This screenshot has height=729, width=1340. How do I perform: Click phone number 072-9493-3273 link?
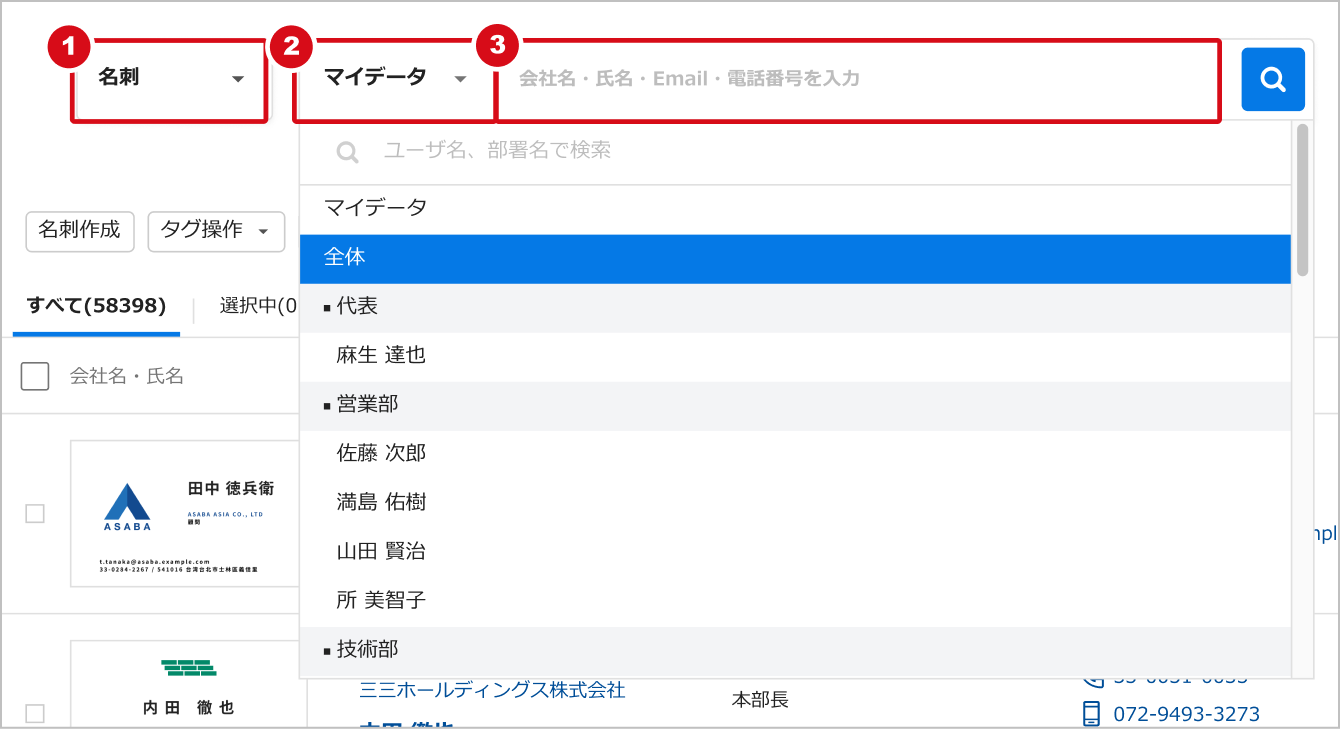coord(1186,714)
